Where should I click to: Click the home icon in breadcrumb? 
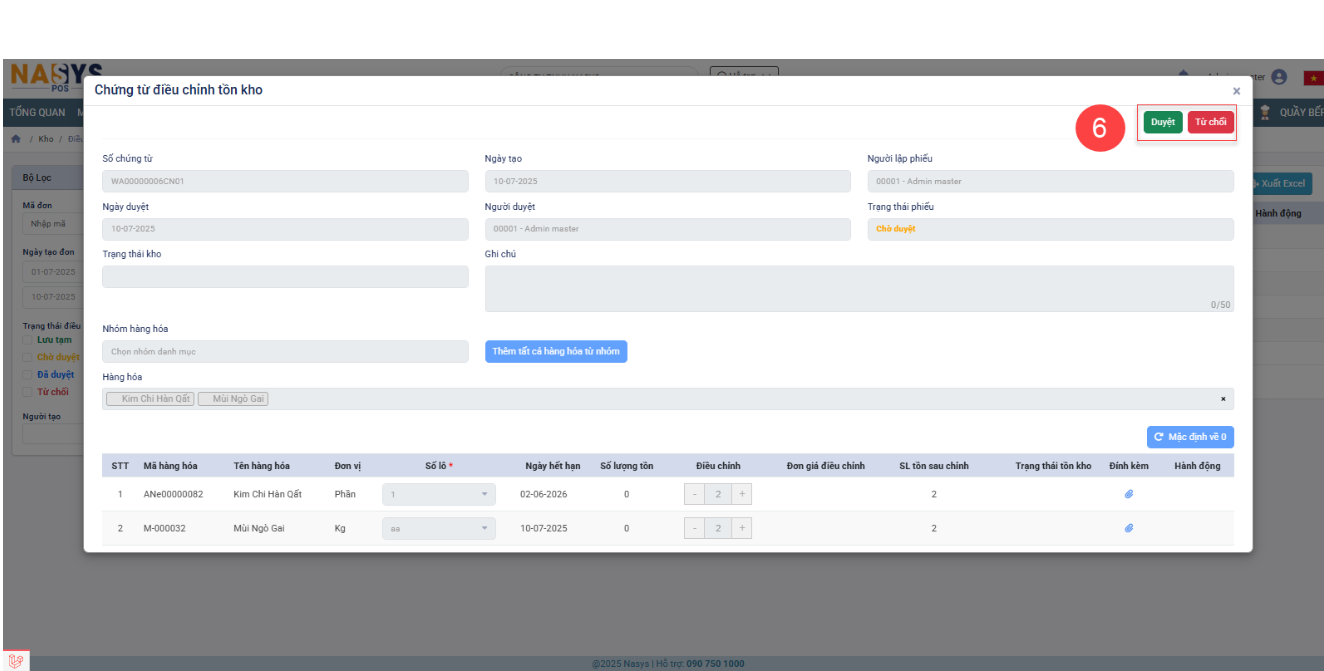point(16,139)
